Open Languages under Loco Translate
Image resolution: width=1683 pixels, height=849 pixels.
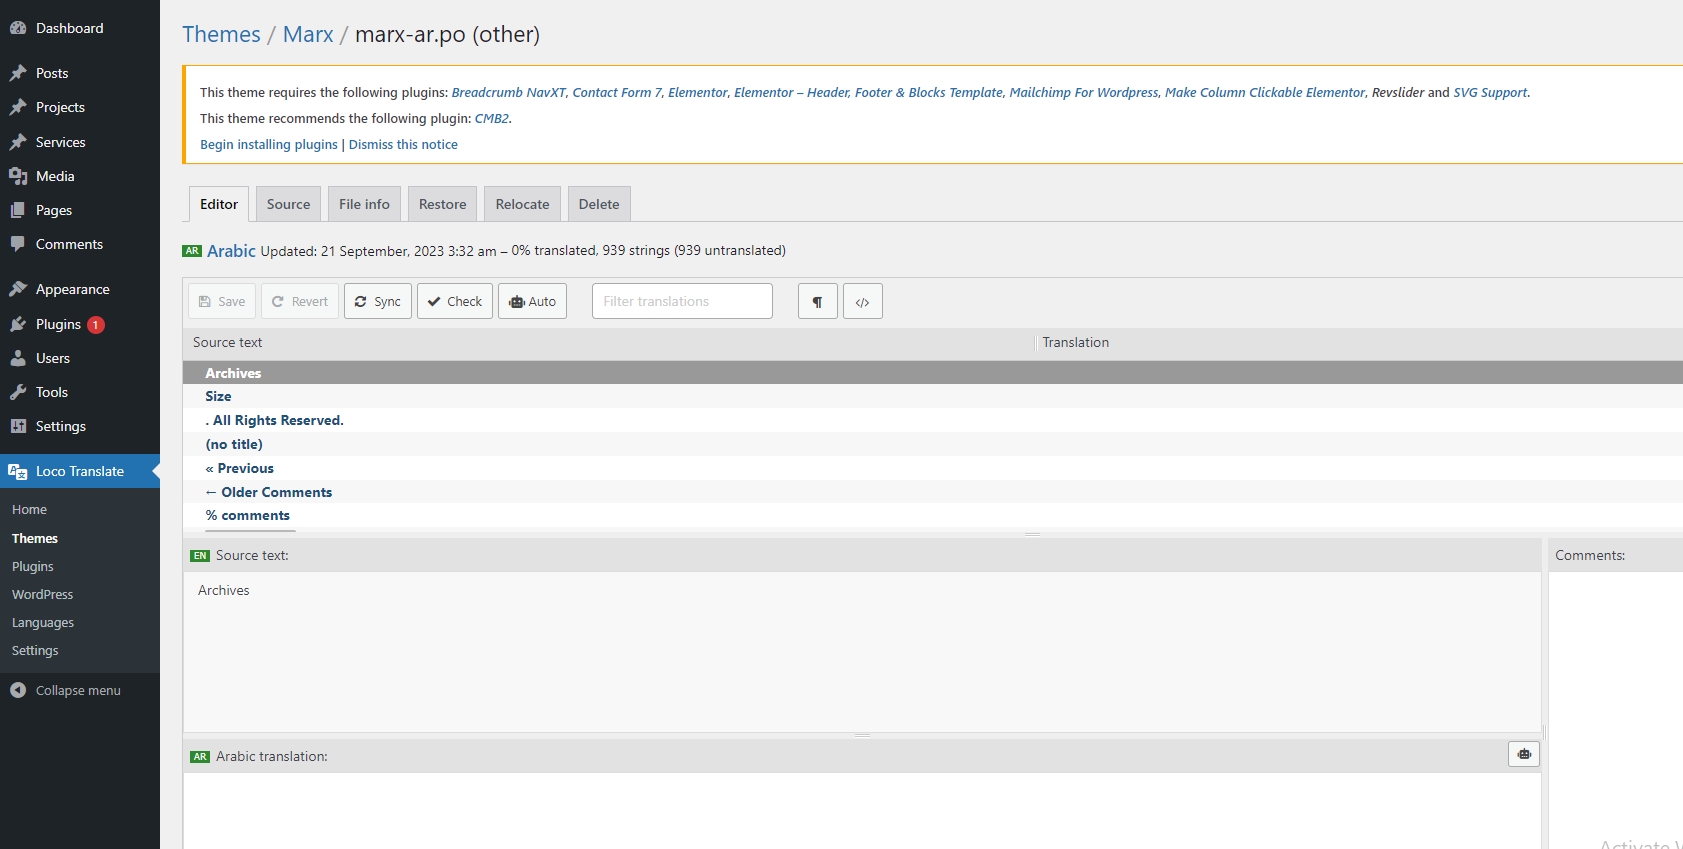tap(43, 622)
